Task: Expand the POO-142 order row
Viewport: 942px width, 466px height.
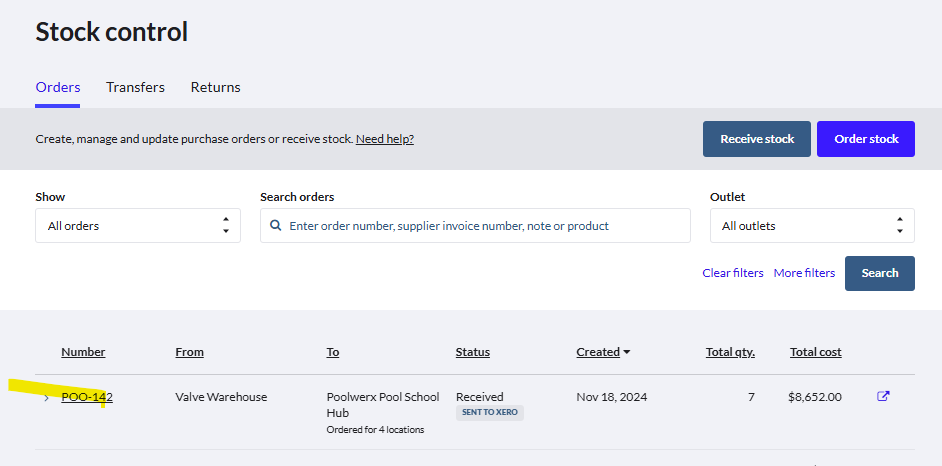Action: (x=46, y=398)
